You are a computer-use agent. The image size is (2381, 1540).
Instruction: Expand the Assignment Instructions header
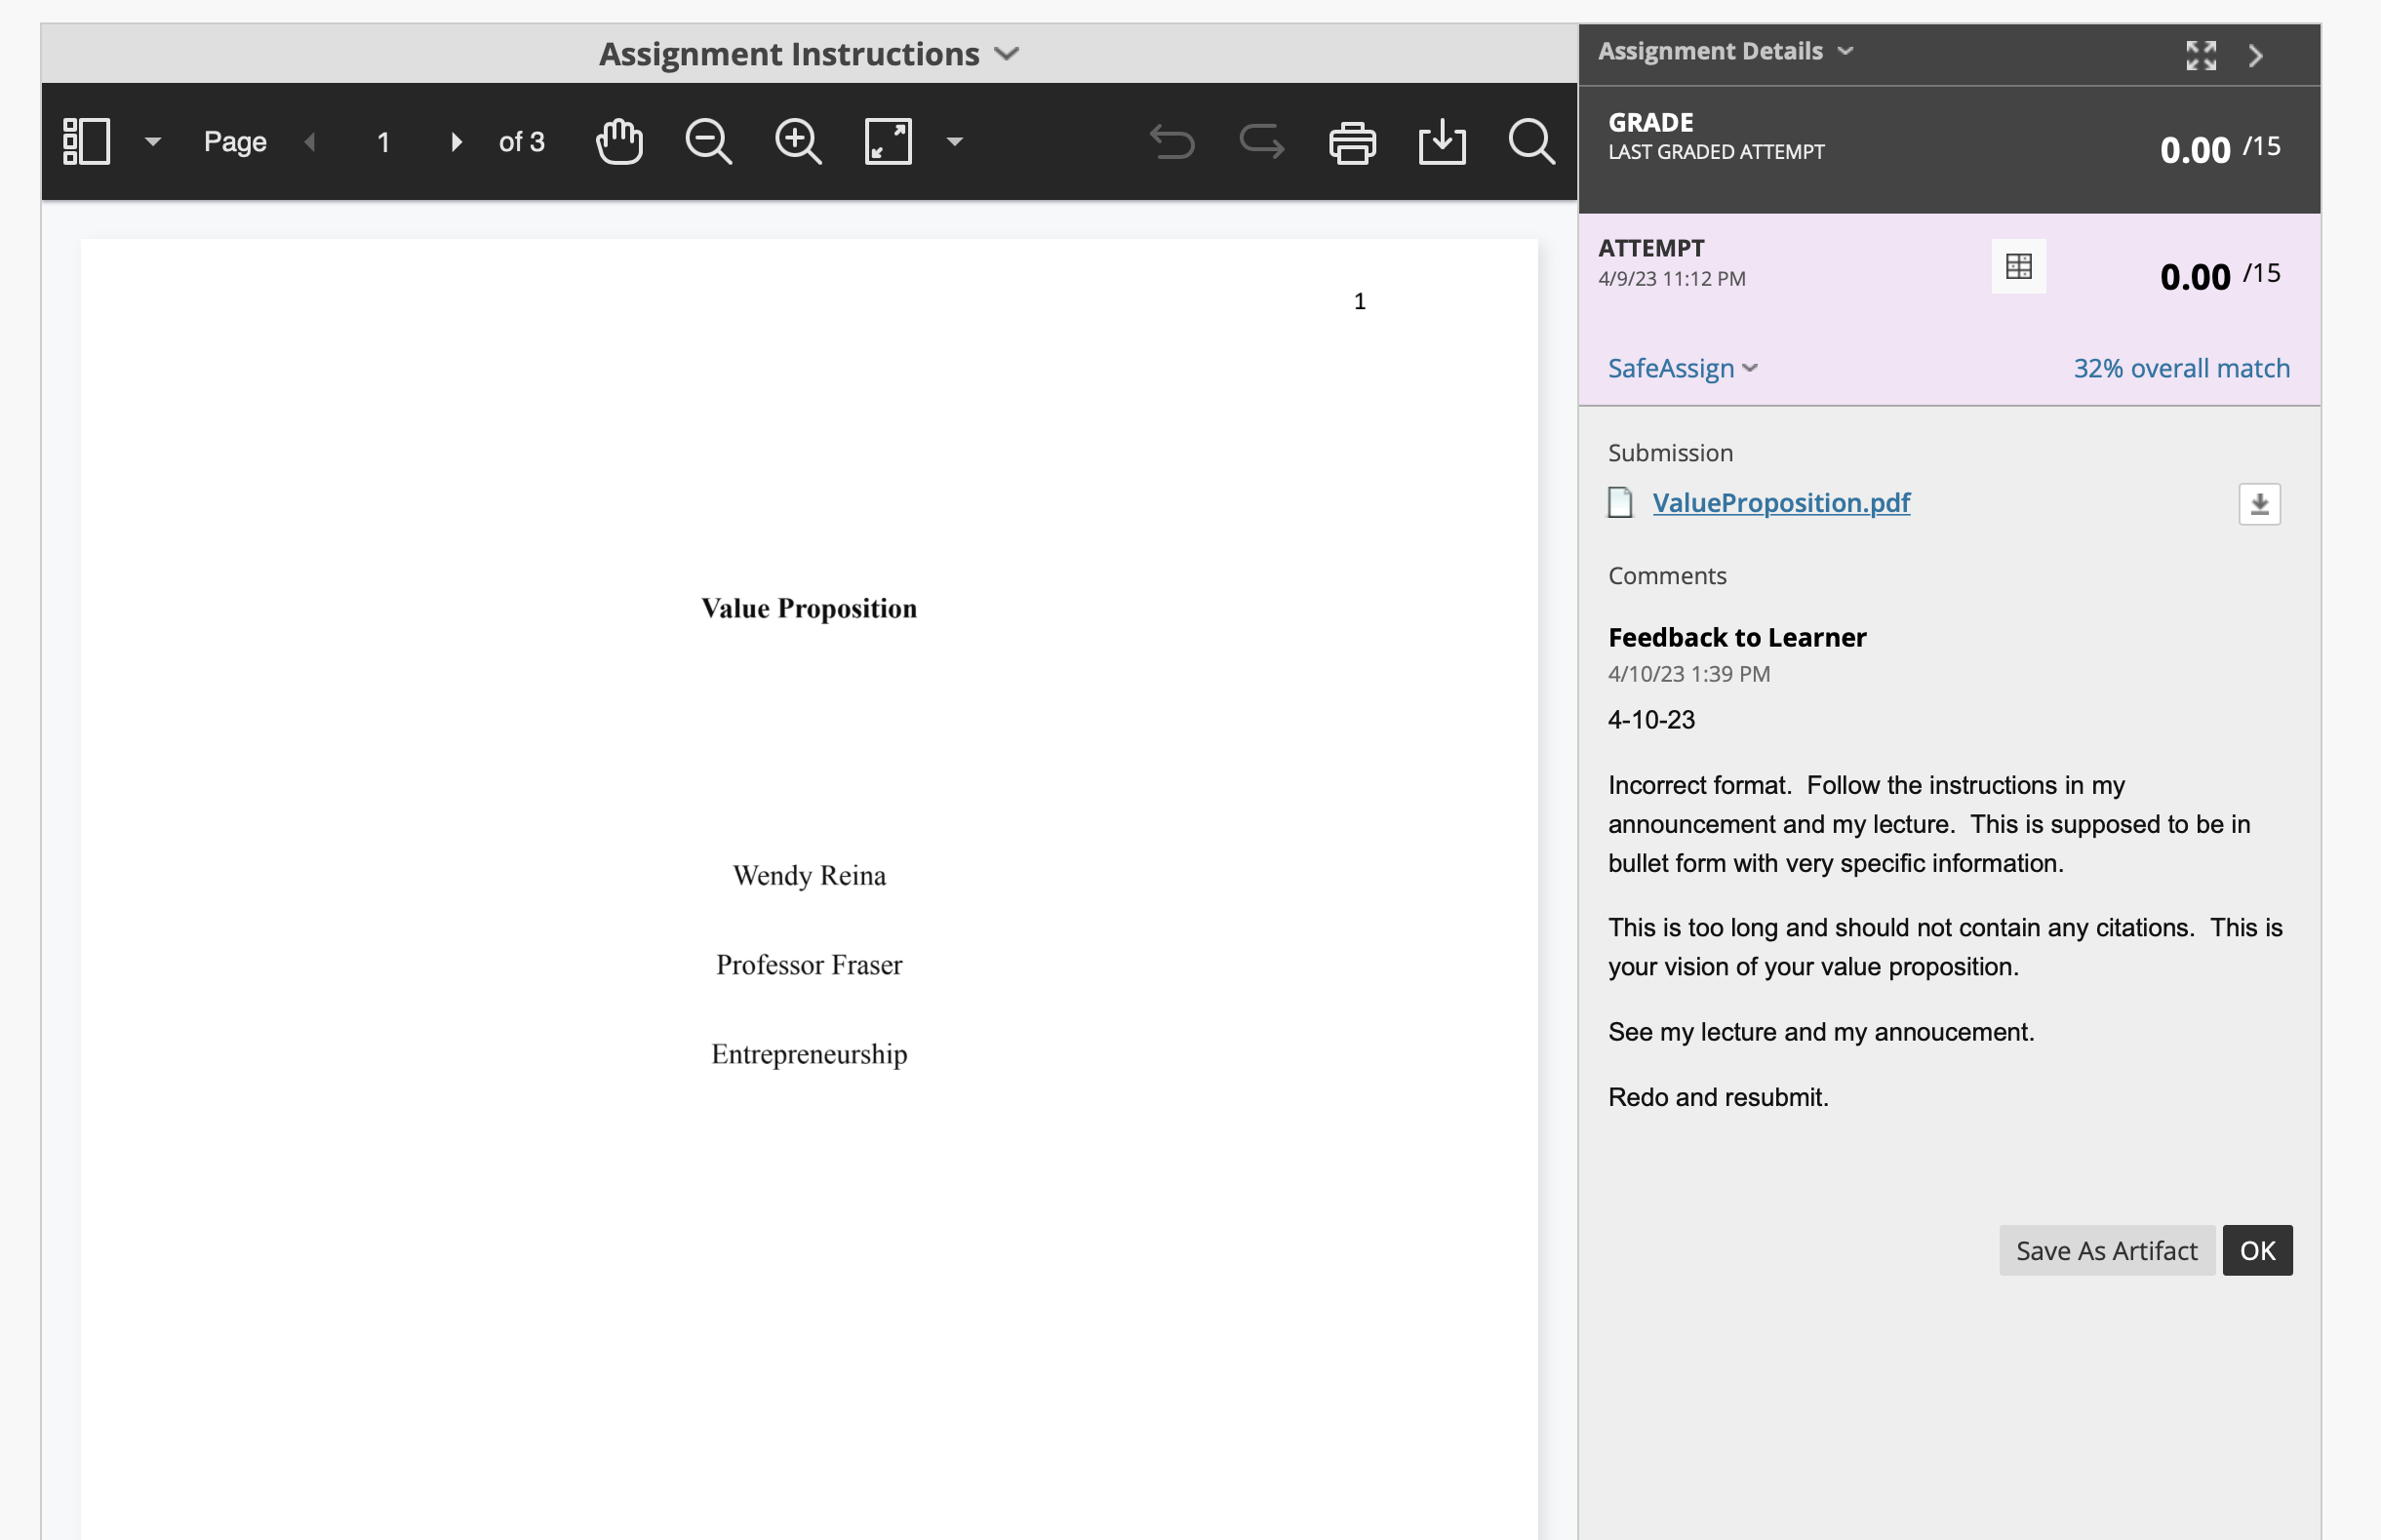[809, 53]
